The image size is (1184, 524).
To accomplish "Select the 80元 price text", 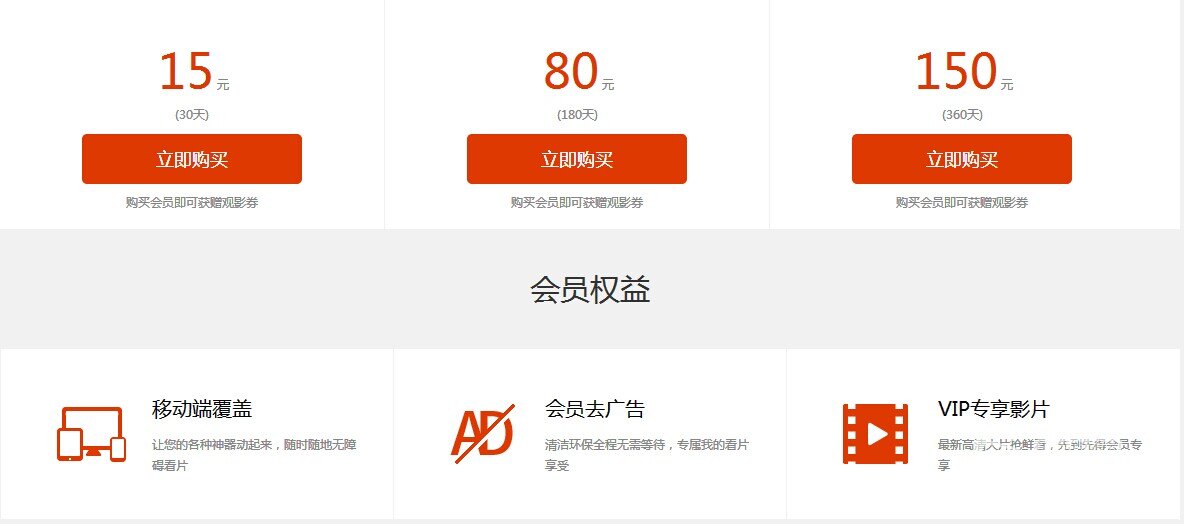I will (577, 73).
